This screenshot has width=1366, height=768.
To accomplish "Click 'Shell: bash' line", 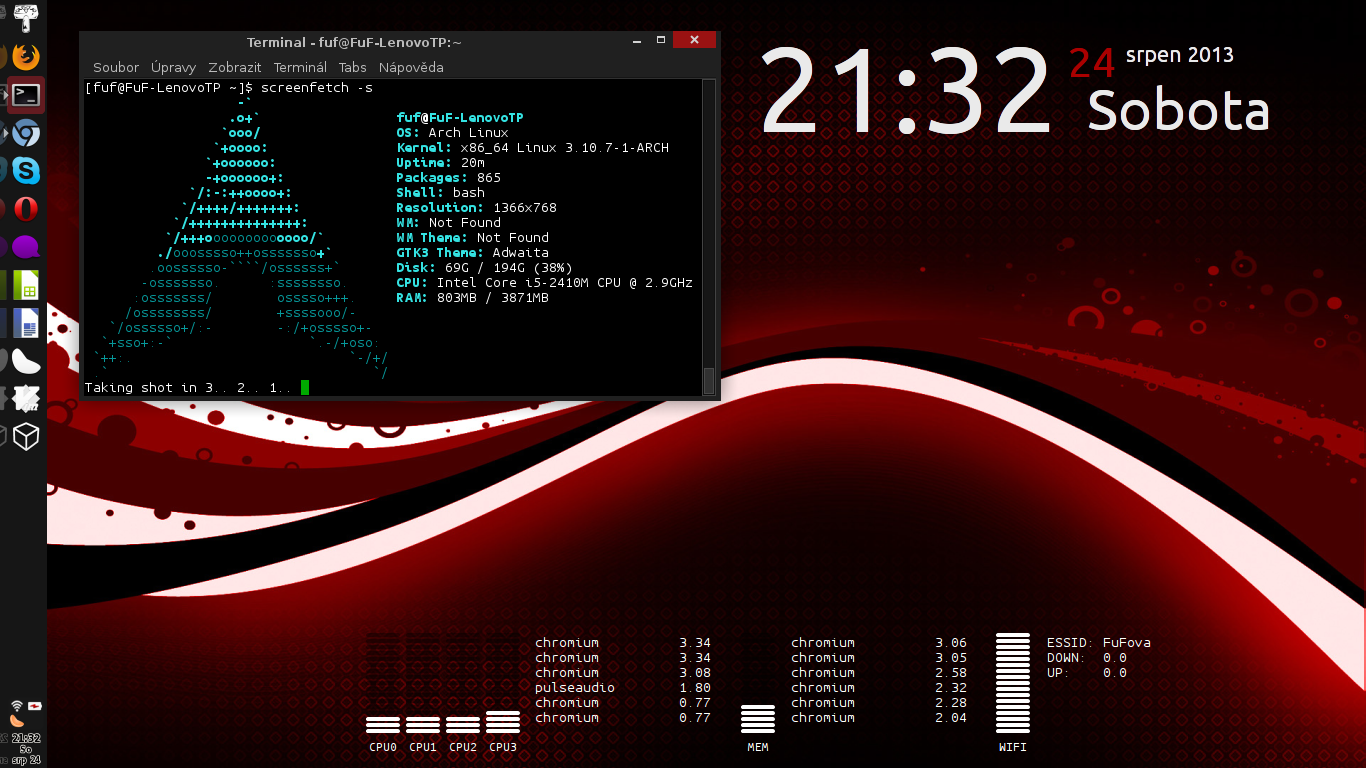I will click(441, 193).
